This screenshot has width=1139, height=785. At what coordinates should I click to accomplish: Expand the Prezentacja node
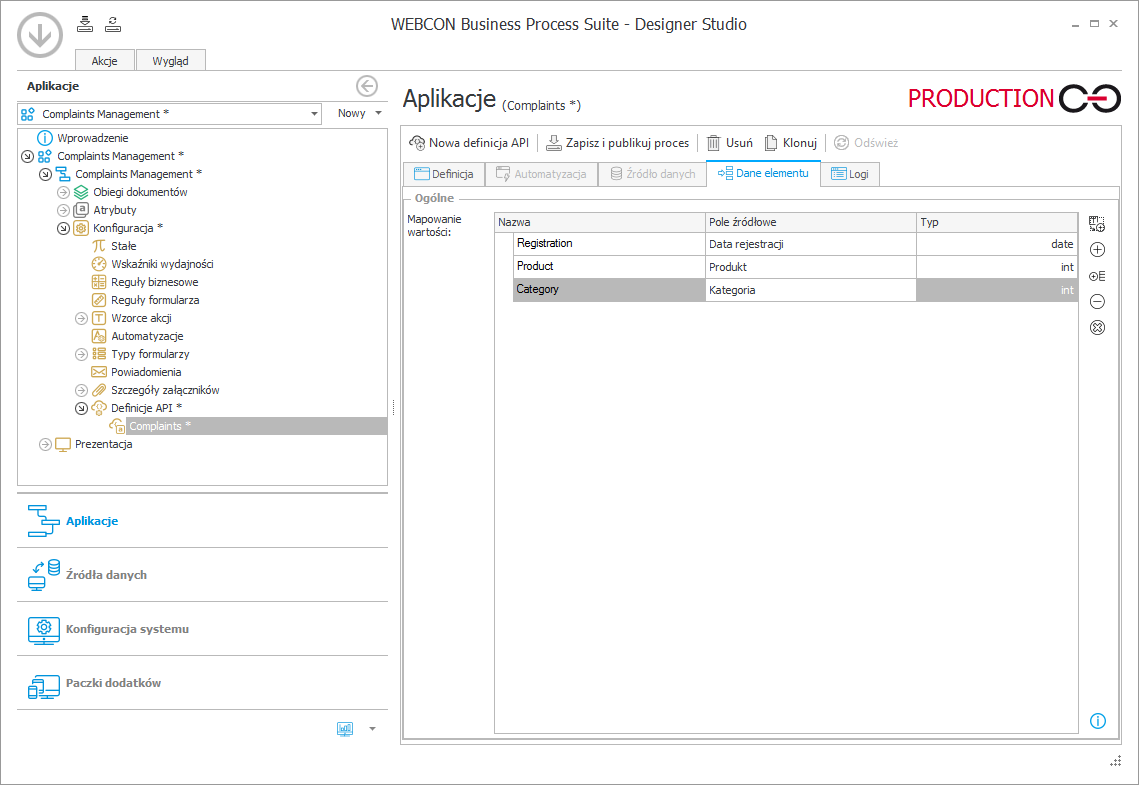tap(46, 444)
